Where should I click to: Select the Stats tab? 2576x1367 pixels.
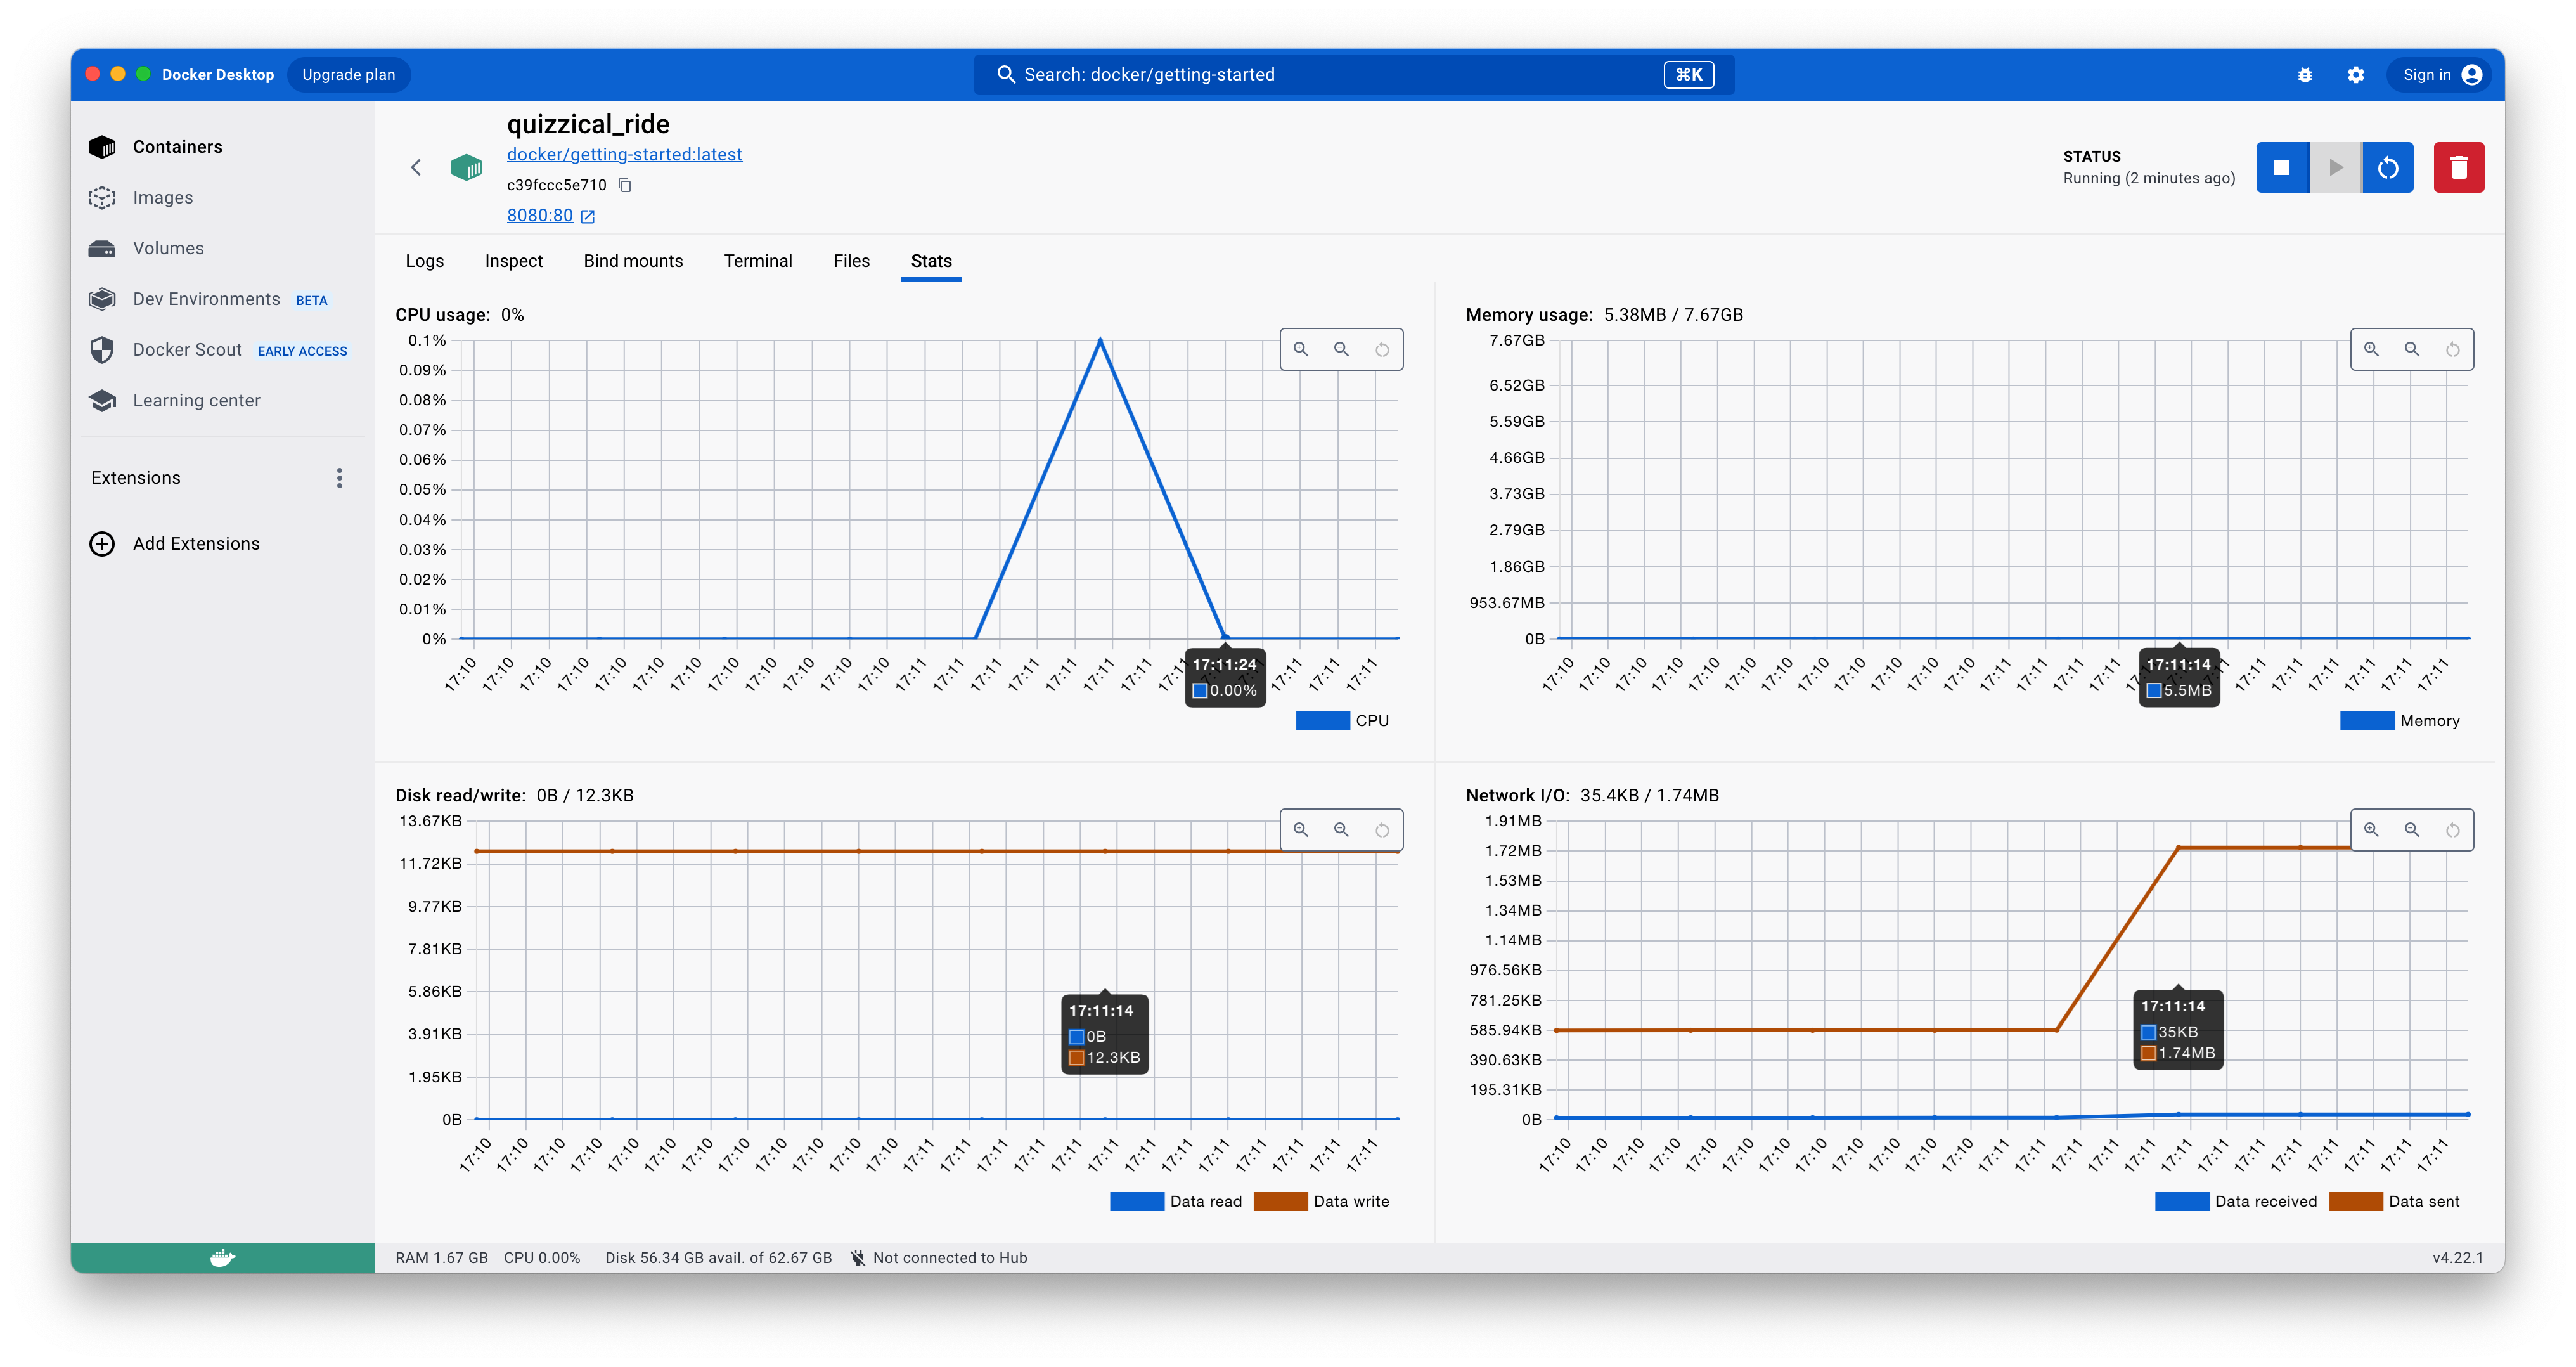pos(931,261)
